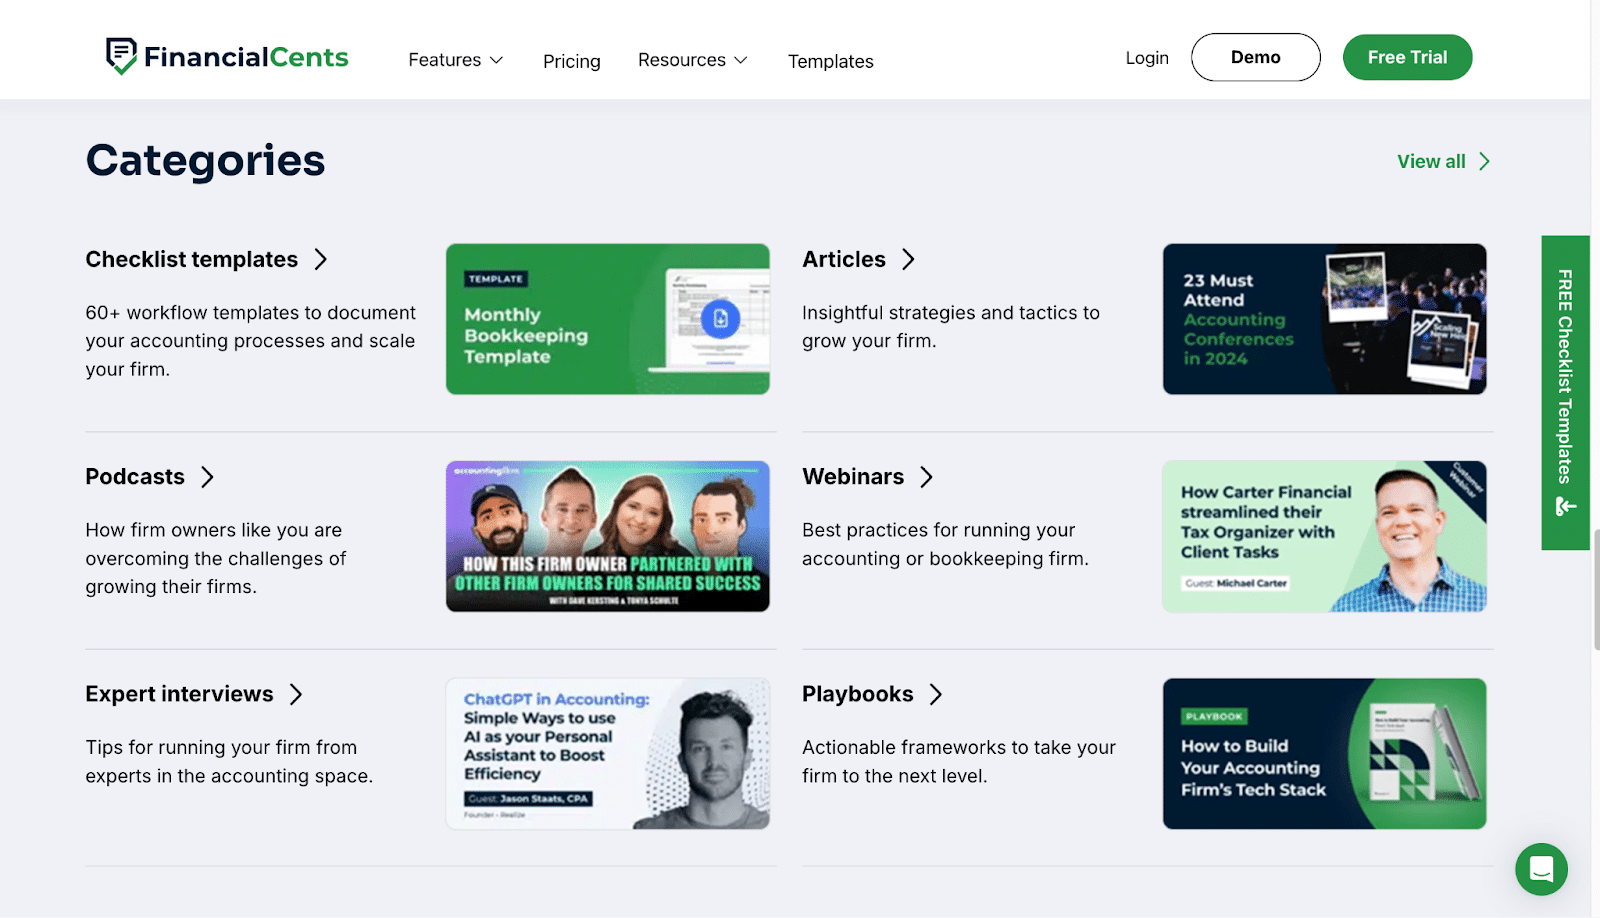Open the live chat widget icon
1600x918 pixels.
pyautogui.click(x=1541, y=869)
